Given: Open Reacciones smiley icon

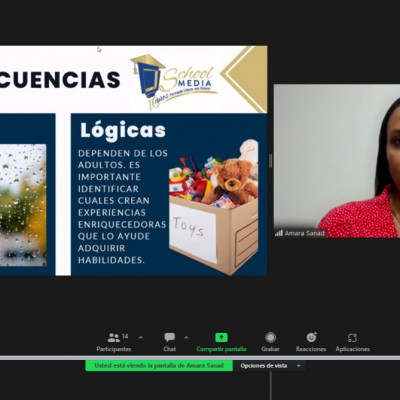Looking at the screenshot, I should [312, 337].
